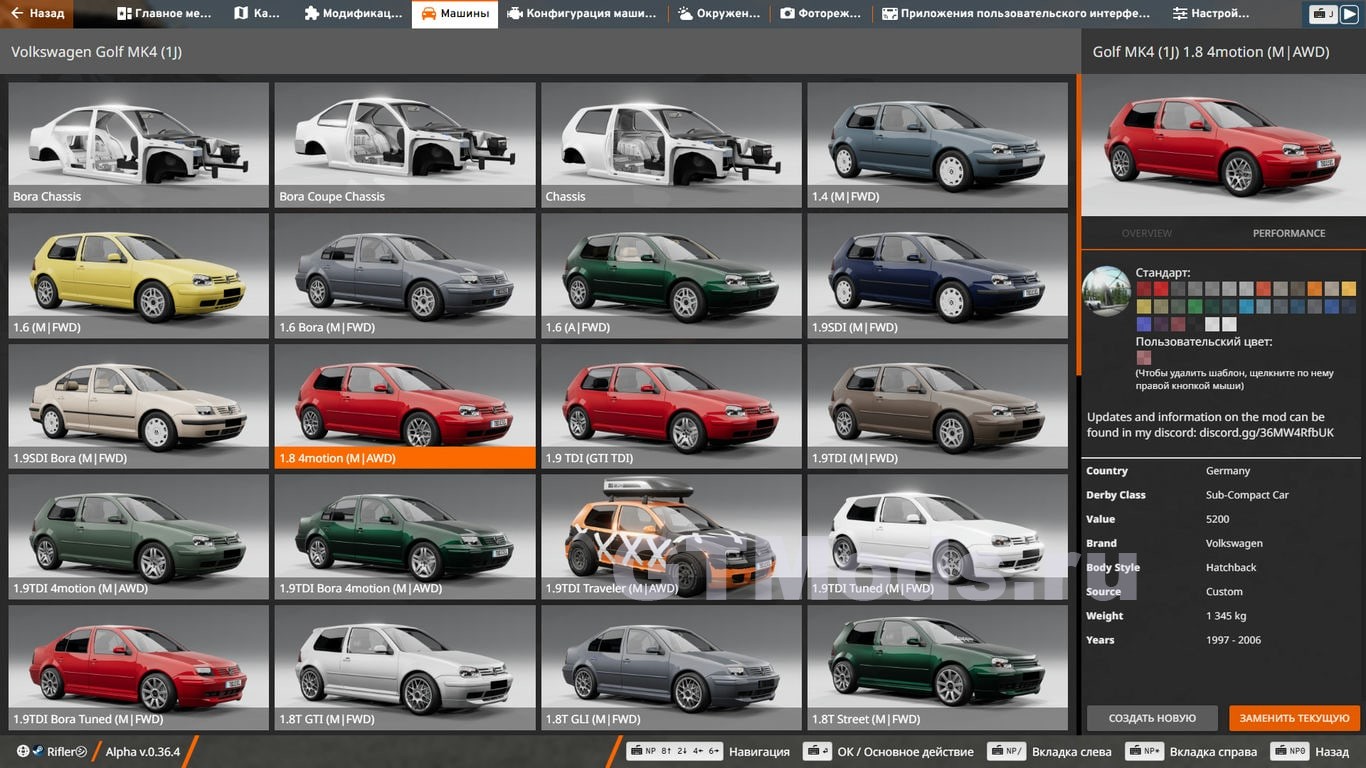Click the ЗАМЕНИТЬ ТЕКУЩУЮ button
Image resolution: width=1366 pixels, height=768 pixels.
(x=1295, y=718)
